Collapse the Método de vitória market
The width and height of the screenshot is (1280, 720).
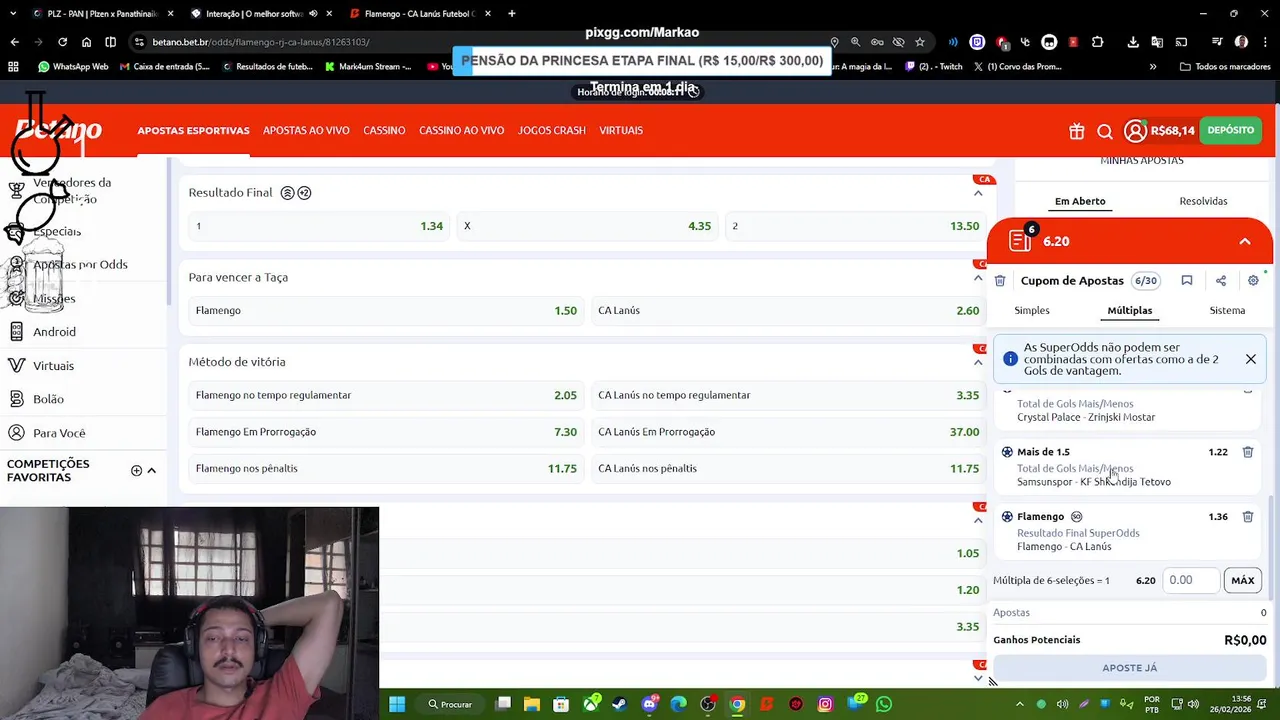978,363
